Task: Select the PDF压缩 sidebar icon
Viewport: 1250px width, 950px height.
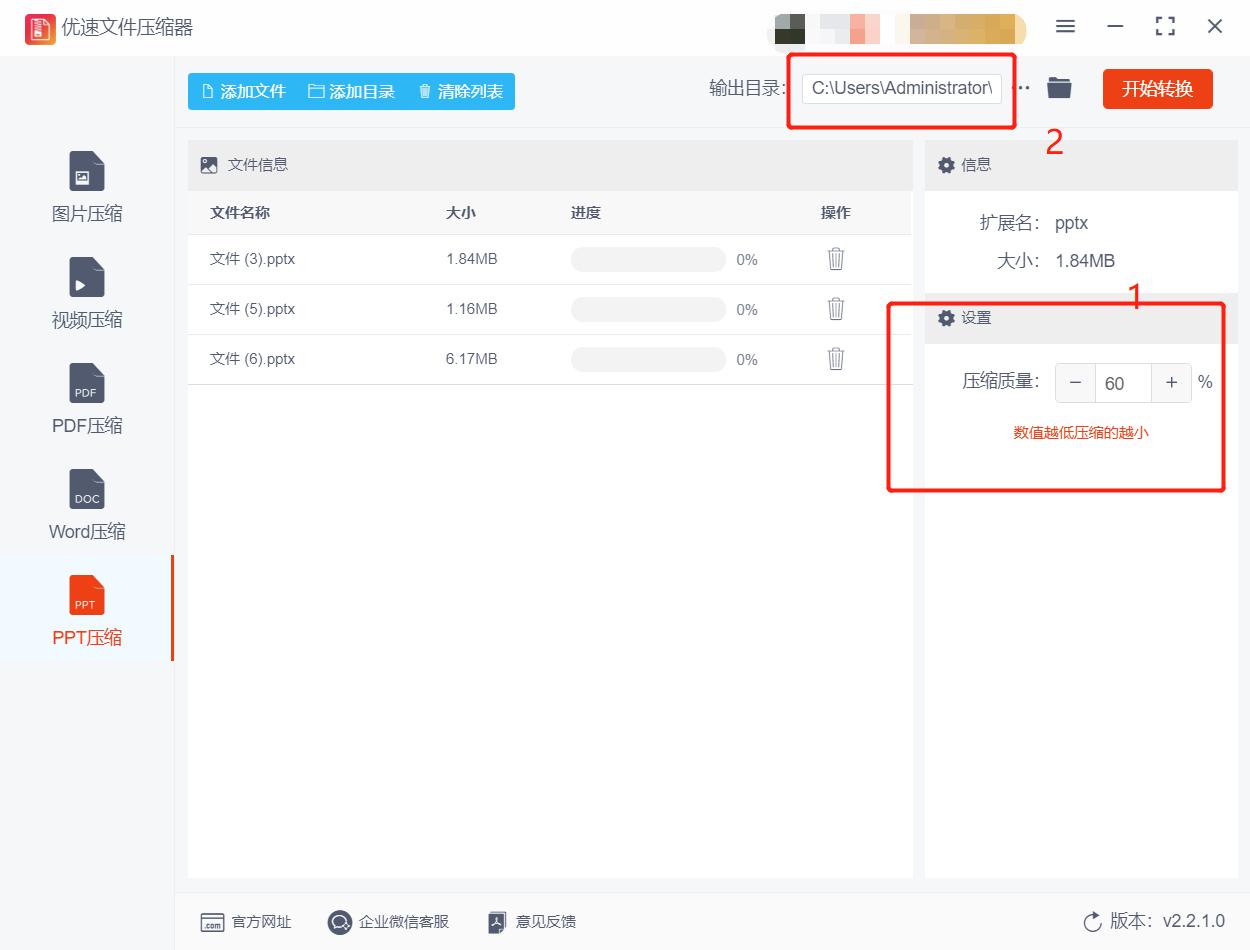Action: point(86,400)
